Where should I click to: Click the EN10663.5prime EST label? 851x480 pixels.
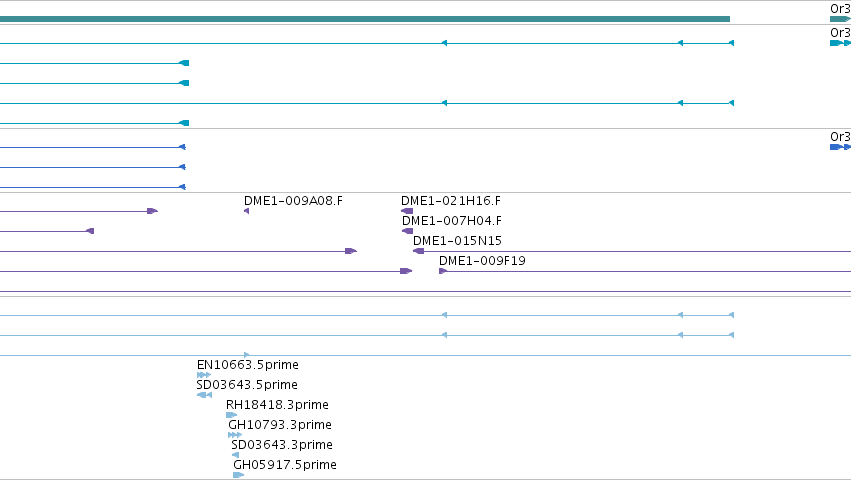(247, 365)
